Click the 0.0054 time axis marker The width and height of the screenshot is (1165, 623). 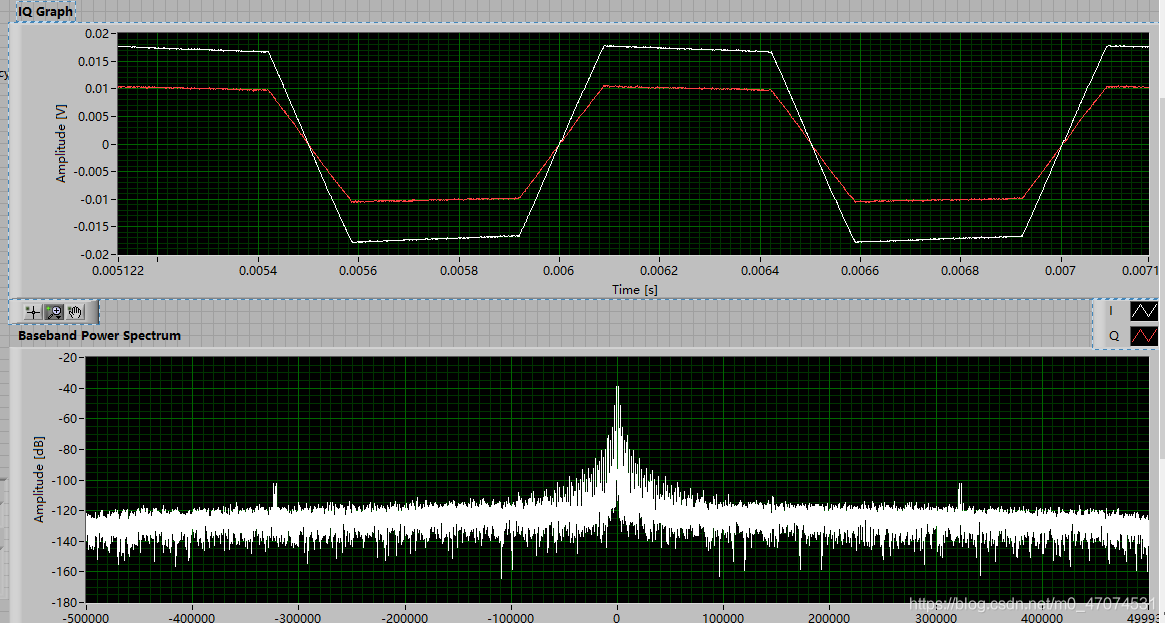point(258,271)
